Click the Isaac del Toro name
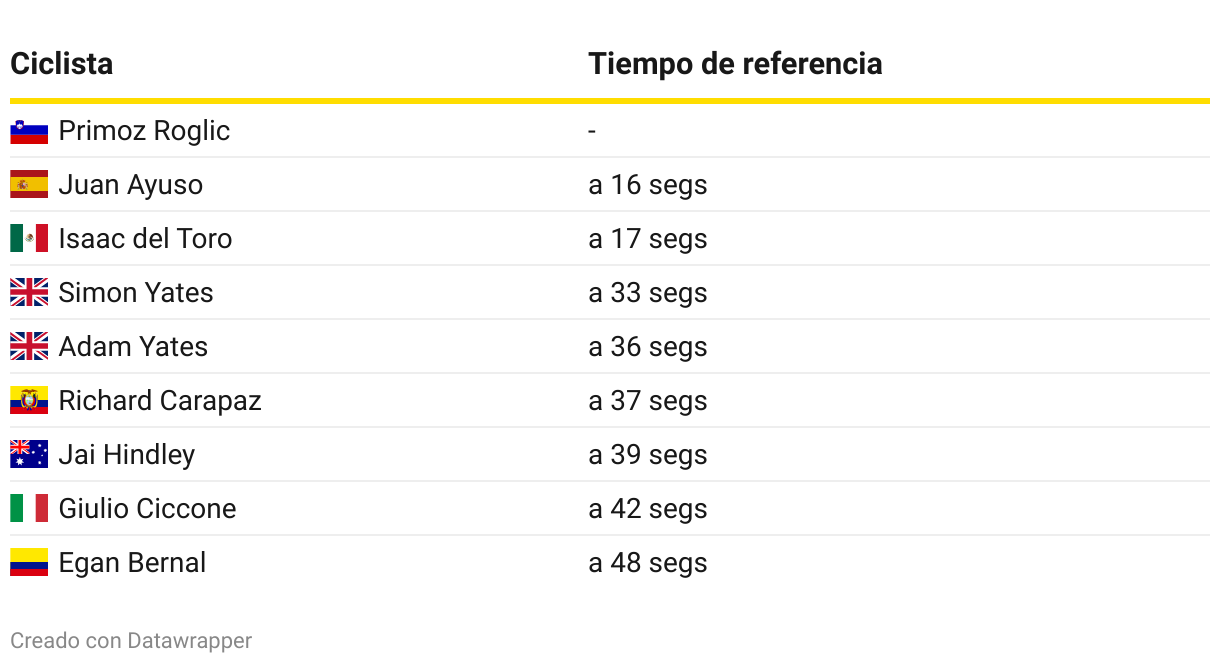The image size is (1220, 664). pos(145,239)
